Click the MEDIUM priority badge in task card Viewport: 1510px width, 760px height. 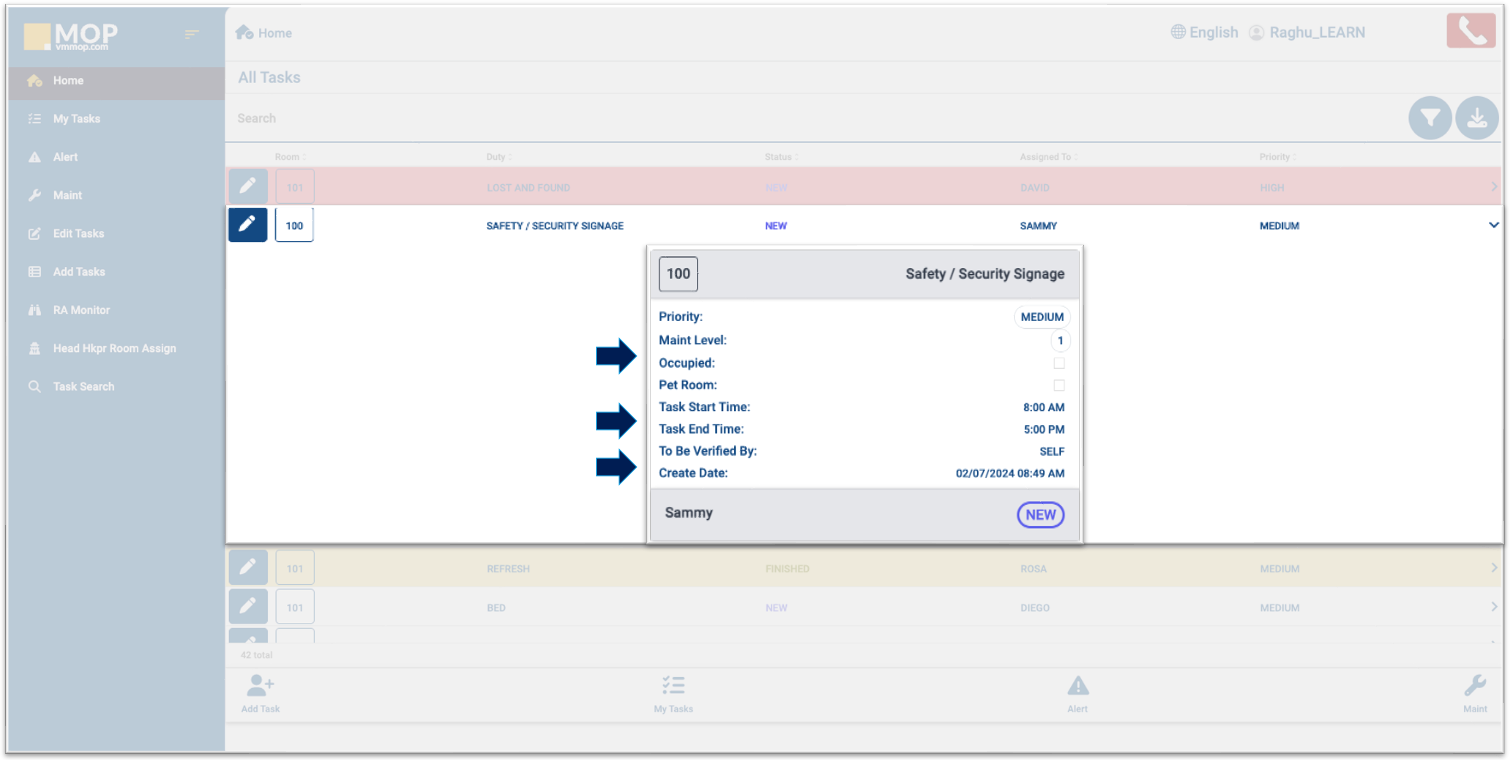click(1042, 317)
